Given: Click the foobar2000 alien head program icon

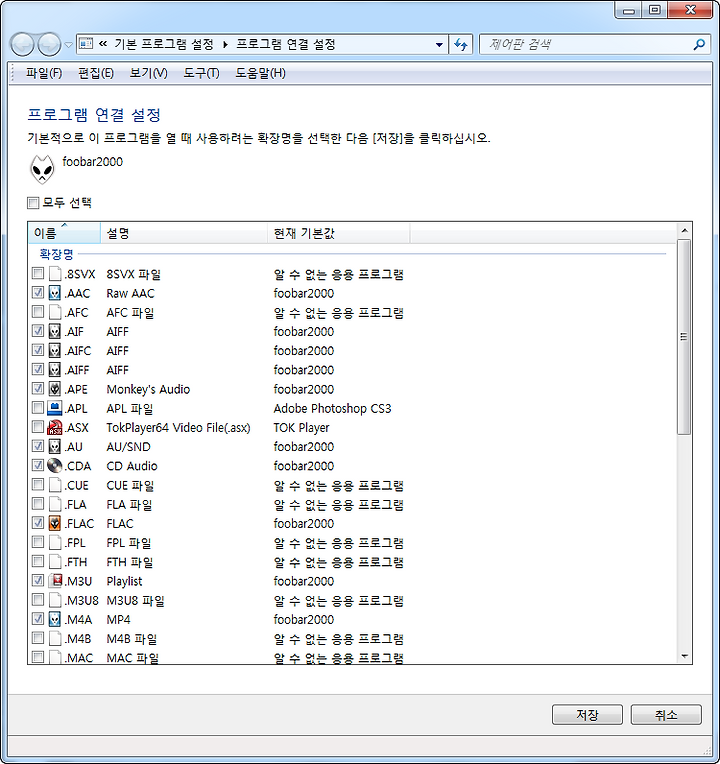Looking at the screenshot, I should coord(42,169).
